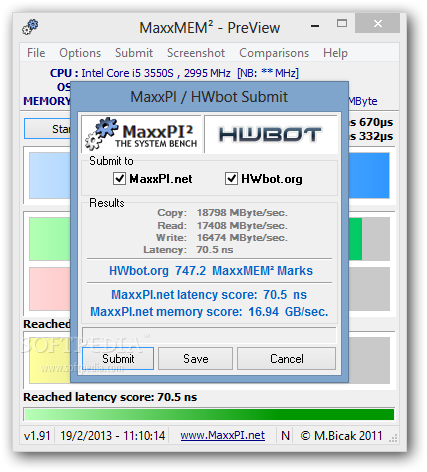
Task: Click the empty text field above Submit
Action: point(209,335)
